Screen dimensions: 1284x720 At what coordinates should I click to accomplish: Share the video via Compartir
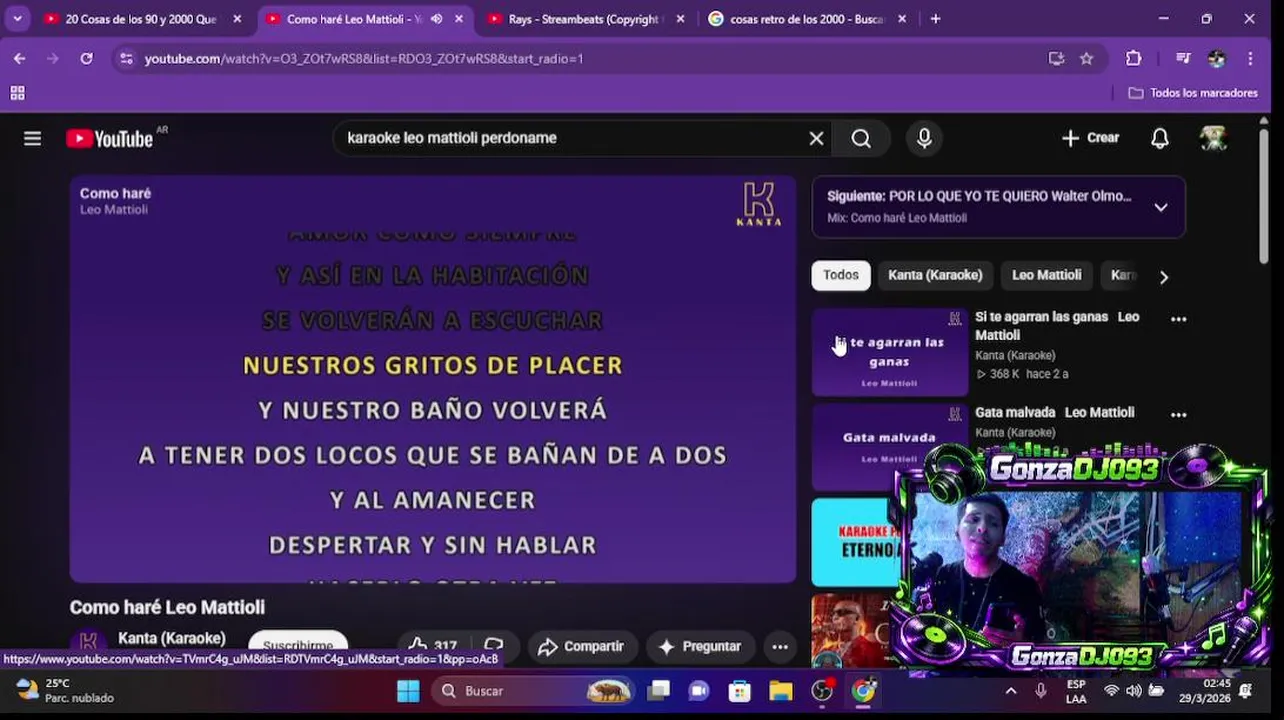point(582,646)
